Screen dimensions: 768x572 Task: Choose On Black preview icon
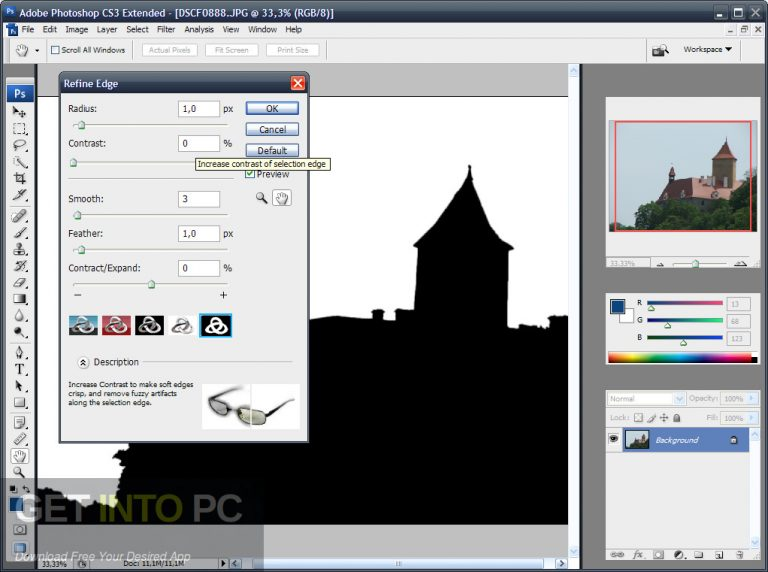point(149,325)
